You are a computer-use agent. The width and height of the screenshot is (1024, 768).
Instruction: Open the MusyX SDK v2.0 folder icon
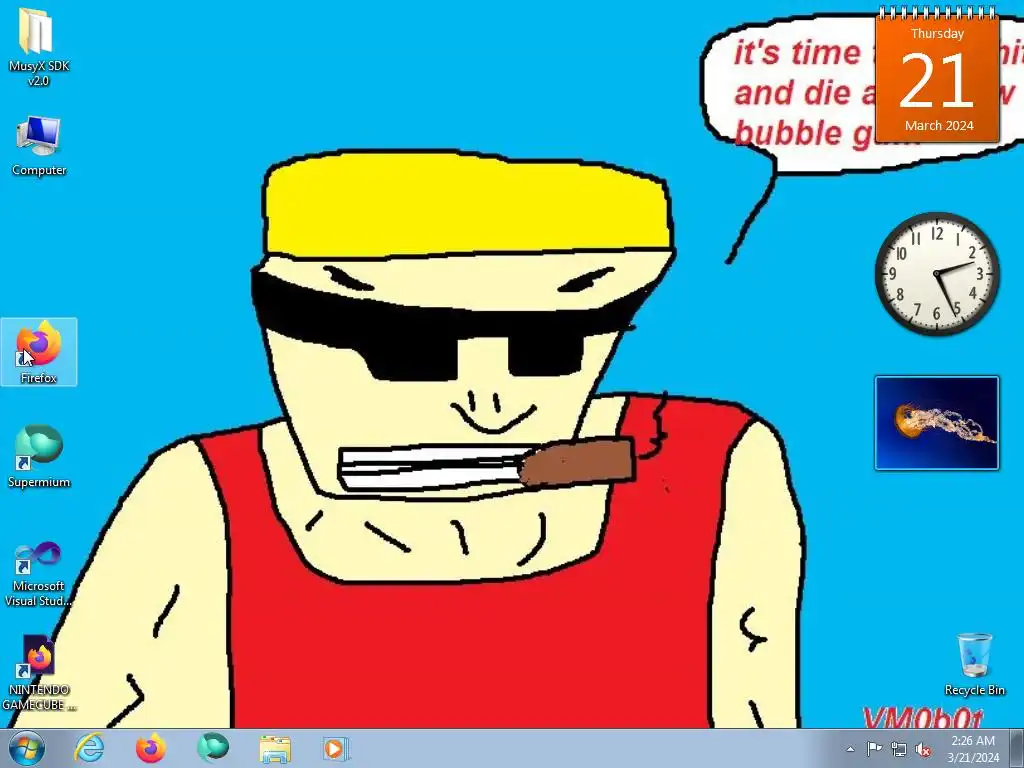[38, 47]
